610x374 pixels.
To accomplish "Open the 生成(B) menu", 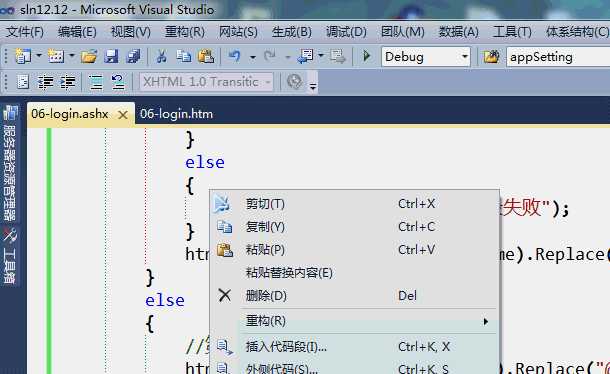I will pos(292,32).
